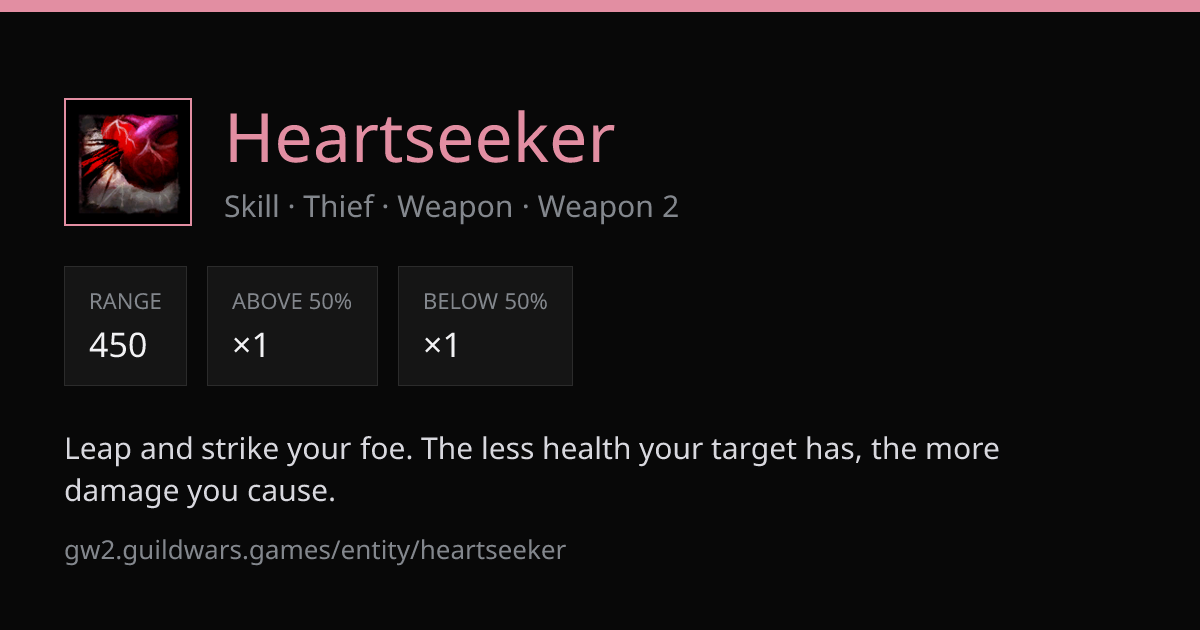Click the 'Leap and strike your foe' sentence
Viewport: 1200px width, 630px height.
coord(239,449)
